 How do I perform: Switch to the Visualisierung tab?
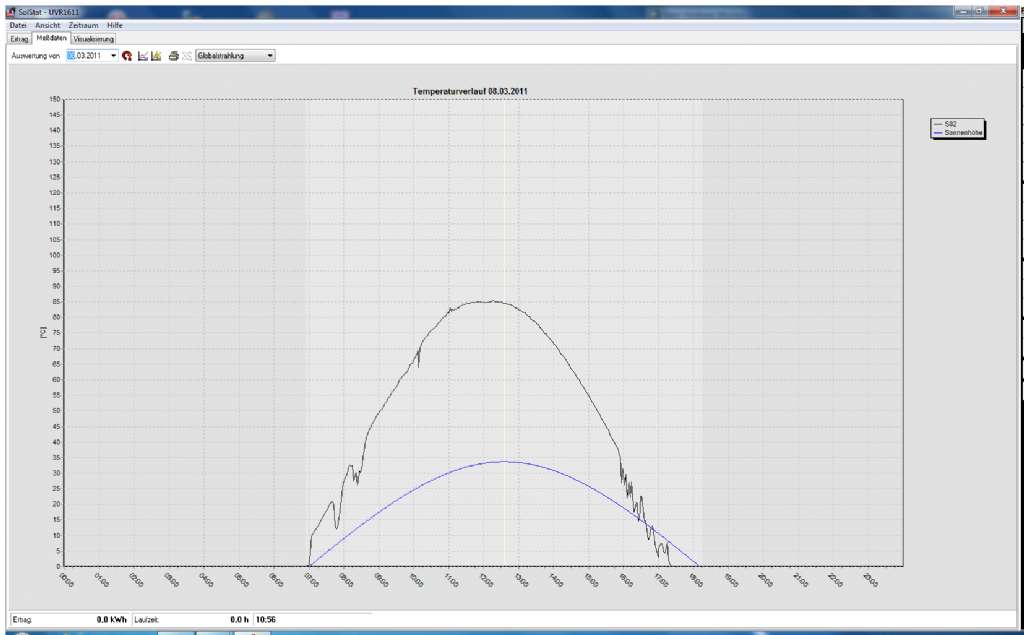[94, 38]
